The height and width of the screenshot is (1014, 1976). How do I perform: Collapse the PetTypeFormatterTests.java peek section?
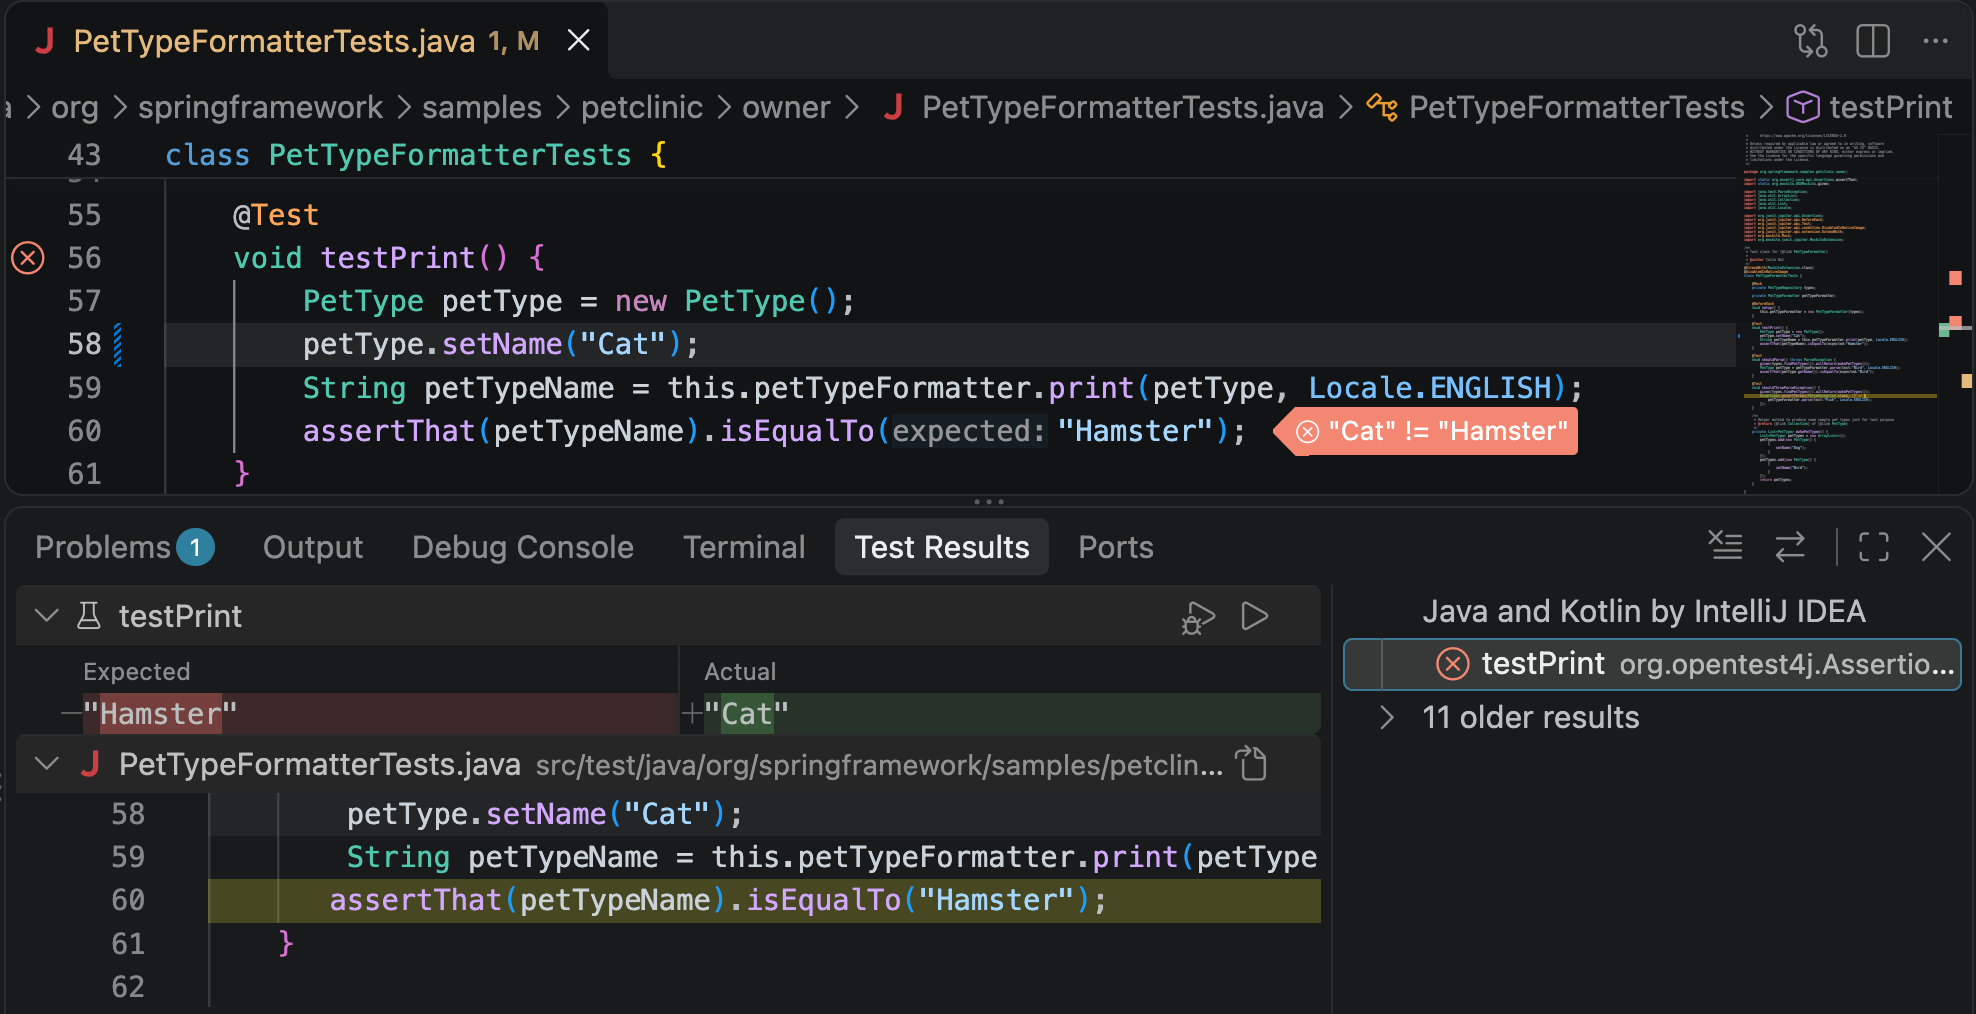click(x=46, y=764)
